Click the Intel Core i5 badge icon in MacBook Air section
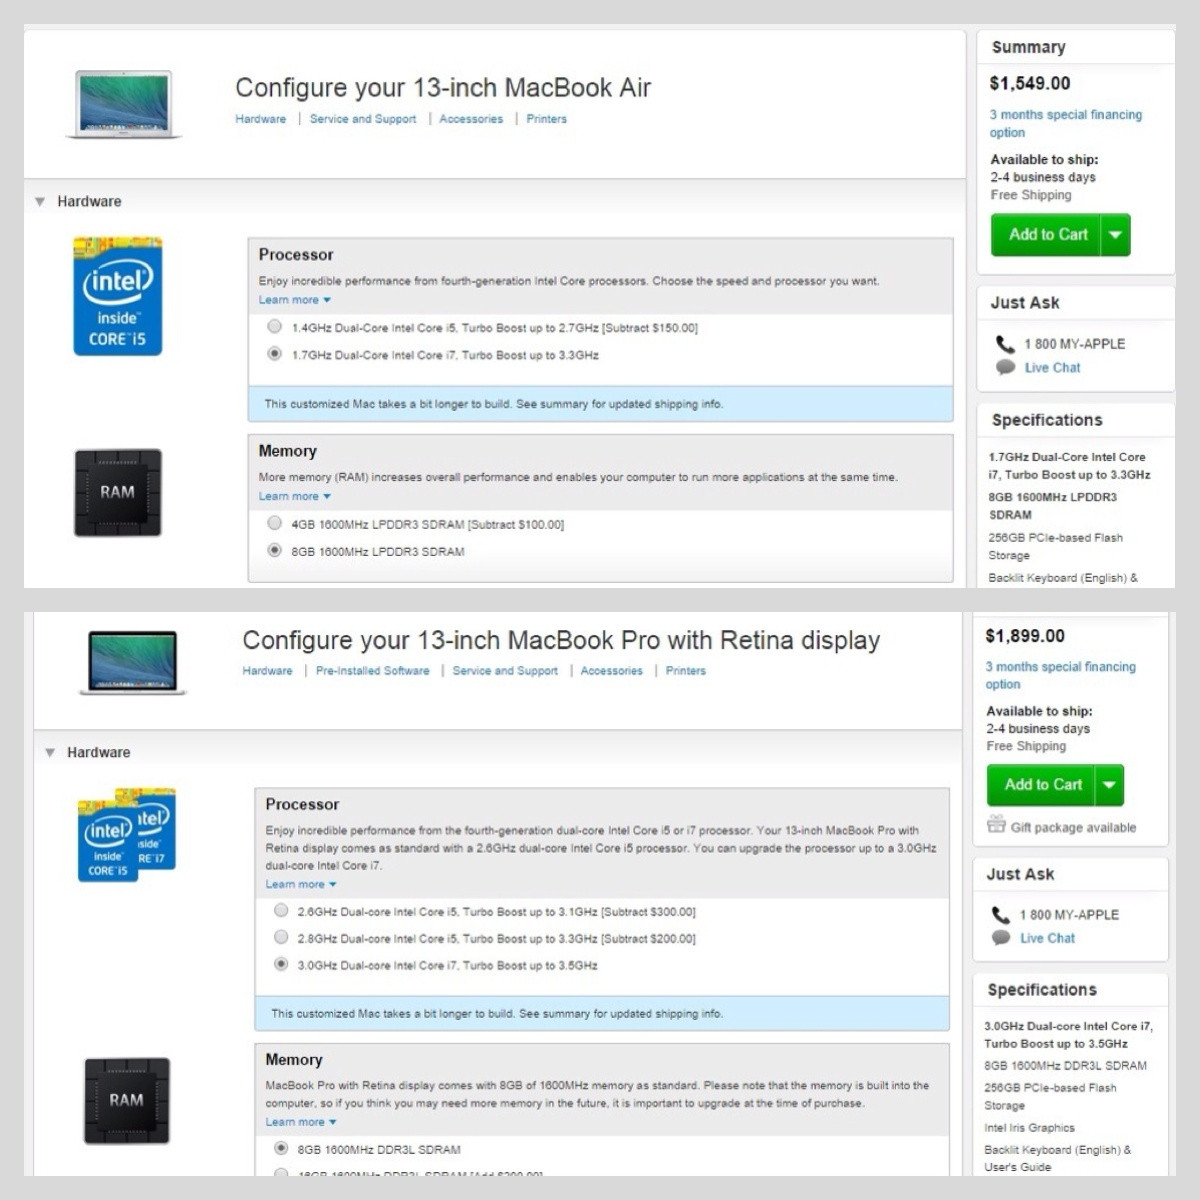Viewport: 1200px width, 1200px height. (x=118, y=296)
